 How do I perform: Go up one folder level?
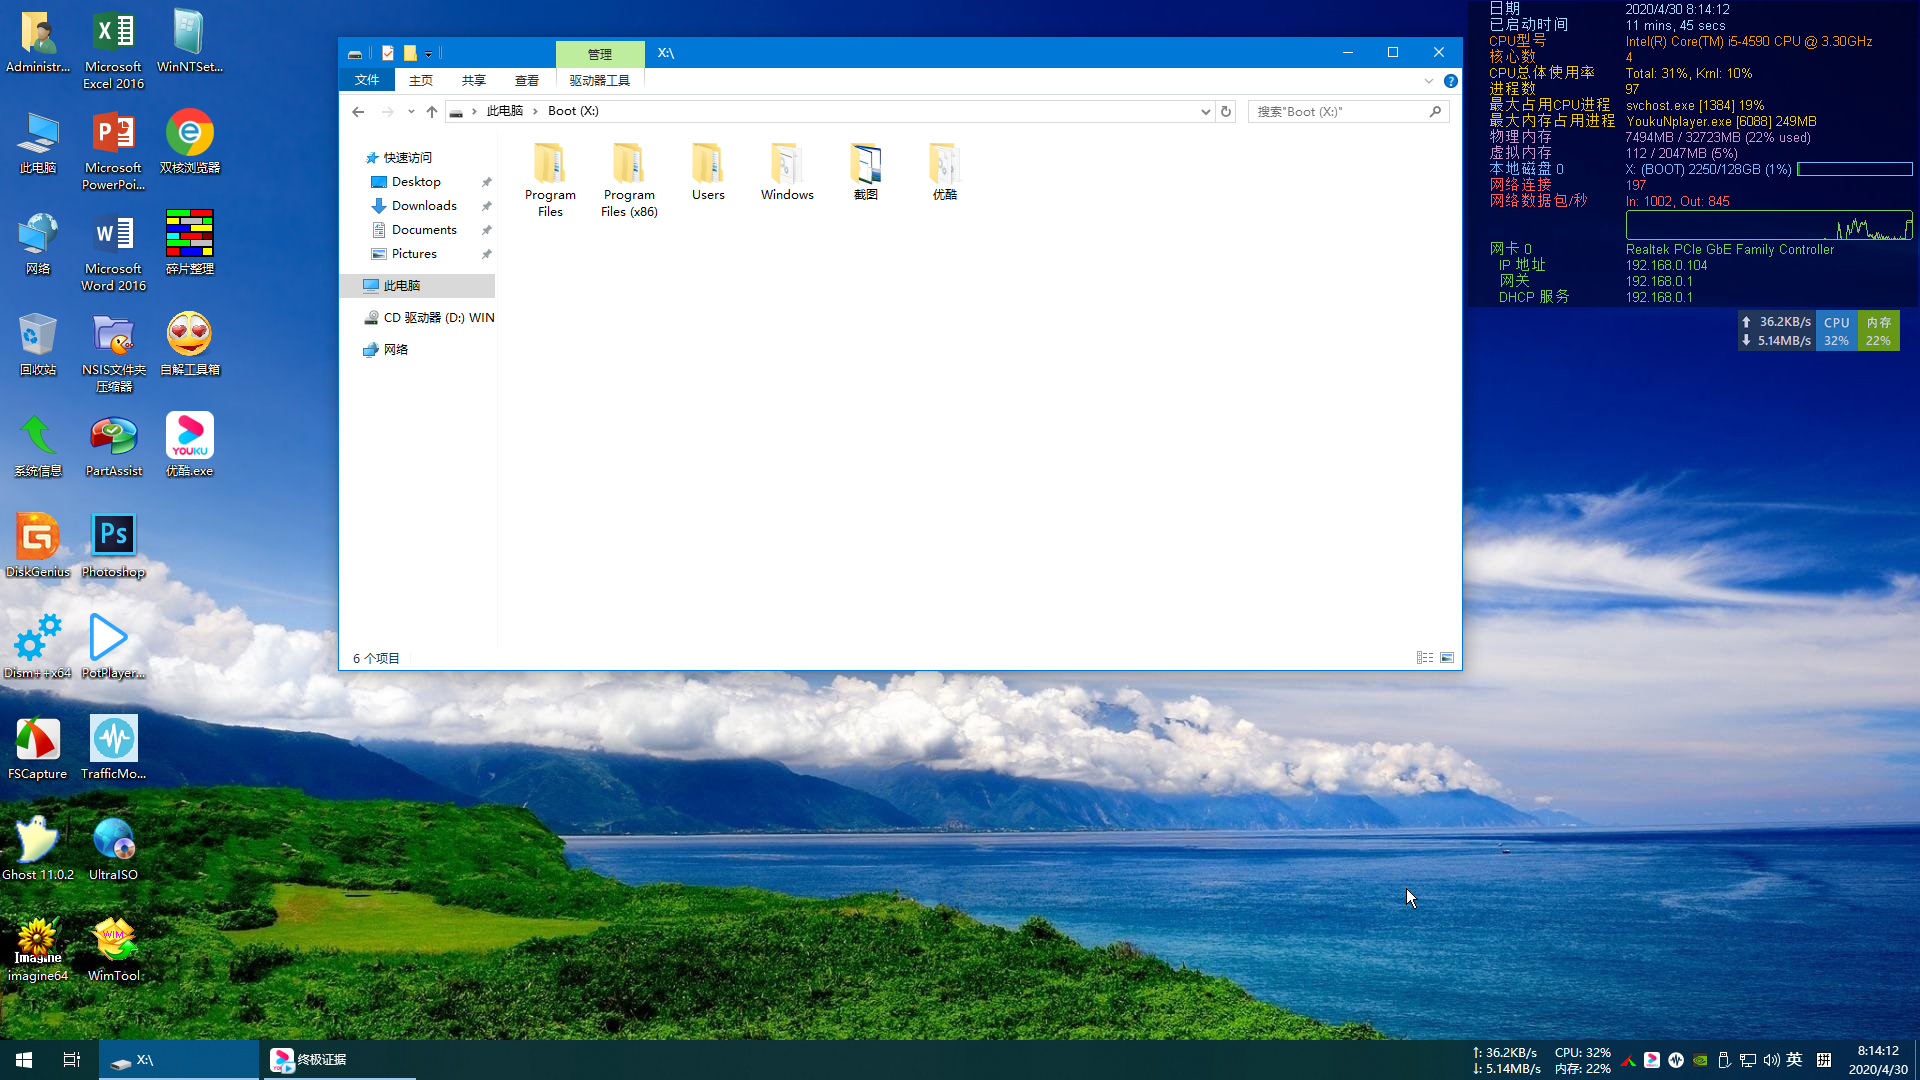click(432, 111)
